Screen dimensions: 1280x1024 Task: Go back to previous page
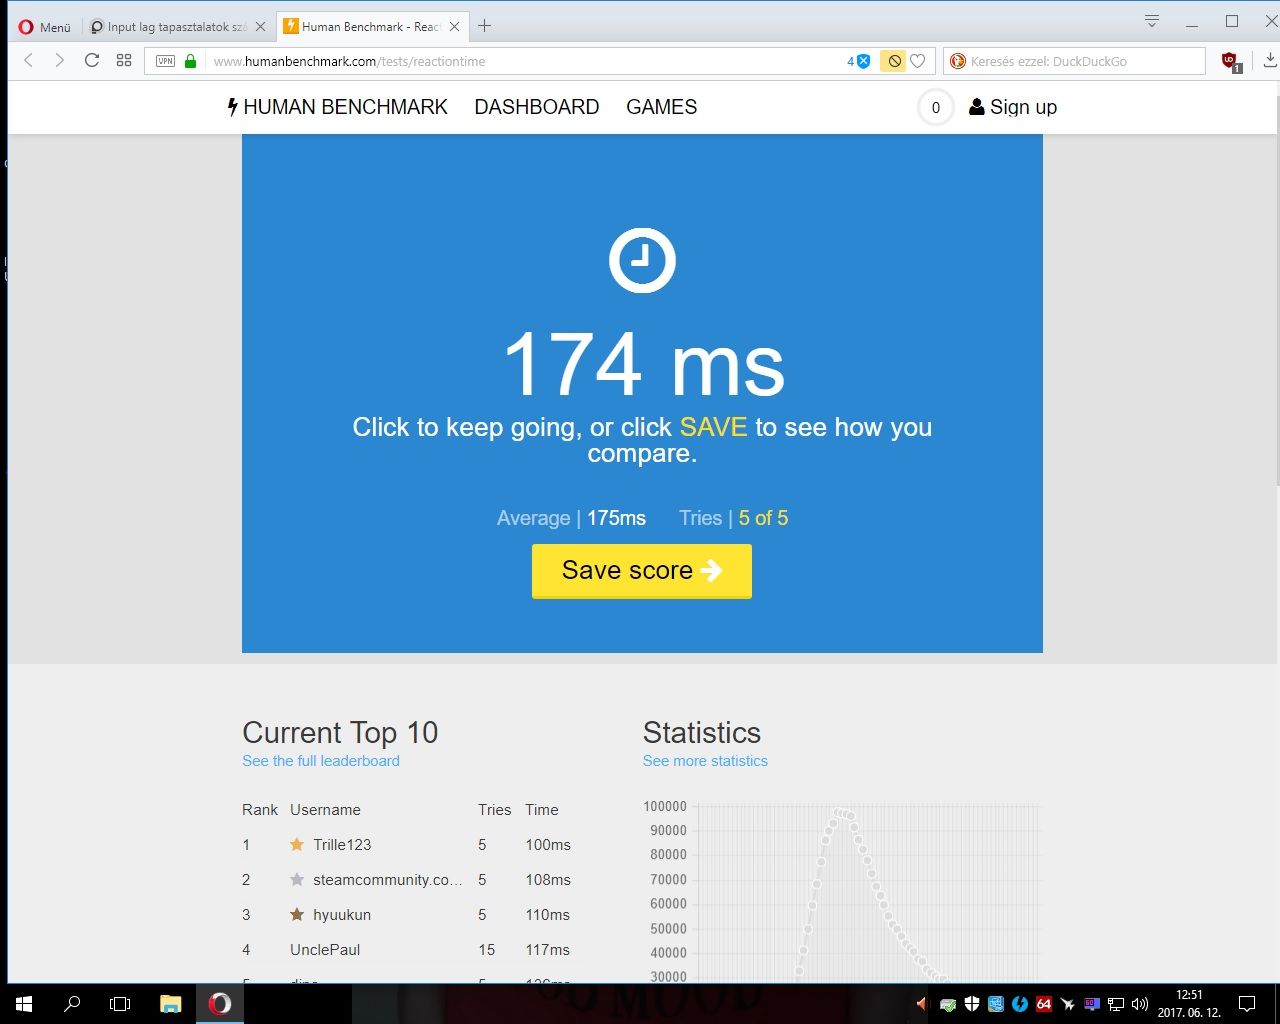pos(28,61)
